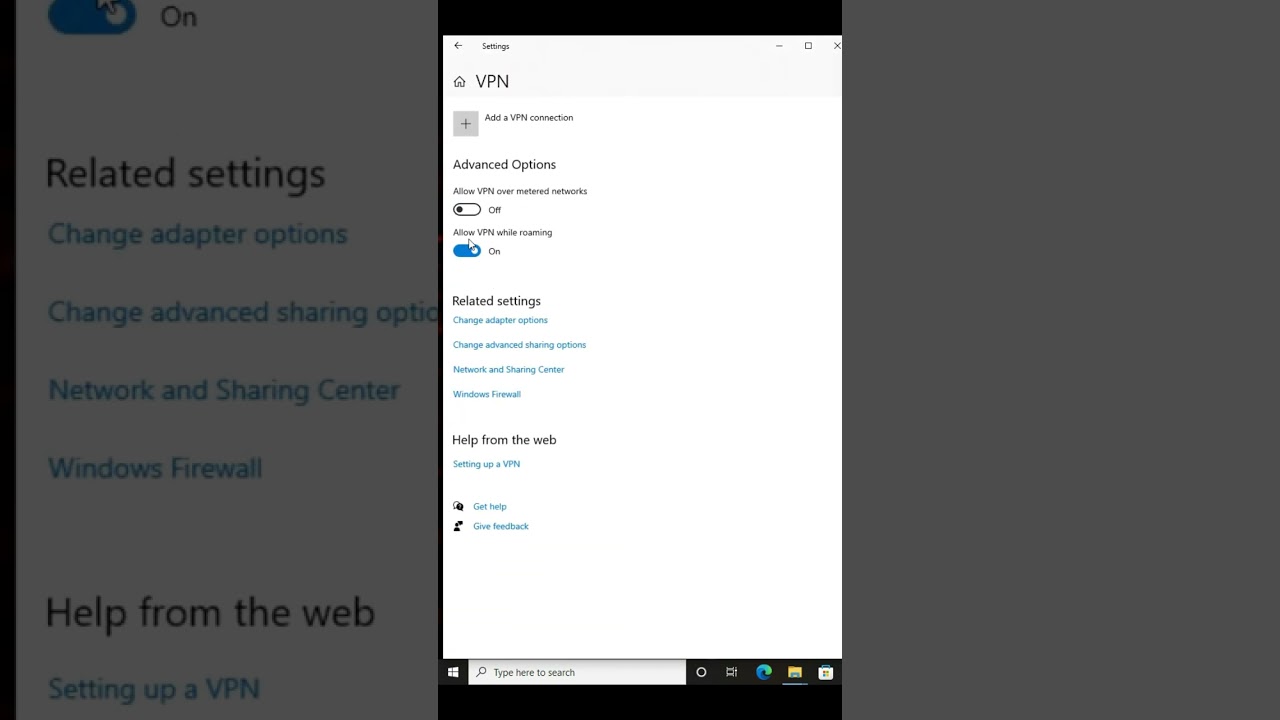Open Microsoft Store from taskbar
The height and width of the screenshot is (720, 1280).
pyautogui.click(x=826, y=672)
